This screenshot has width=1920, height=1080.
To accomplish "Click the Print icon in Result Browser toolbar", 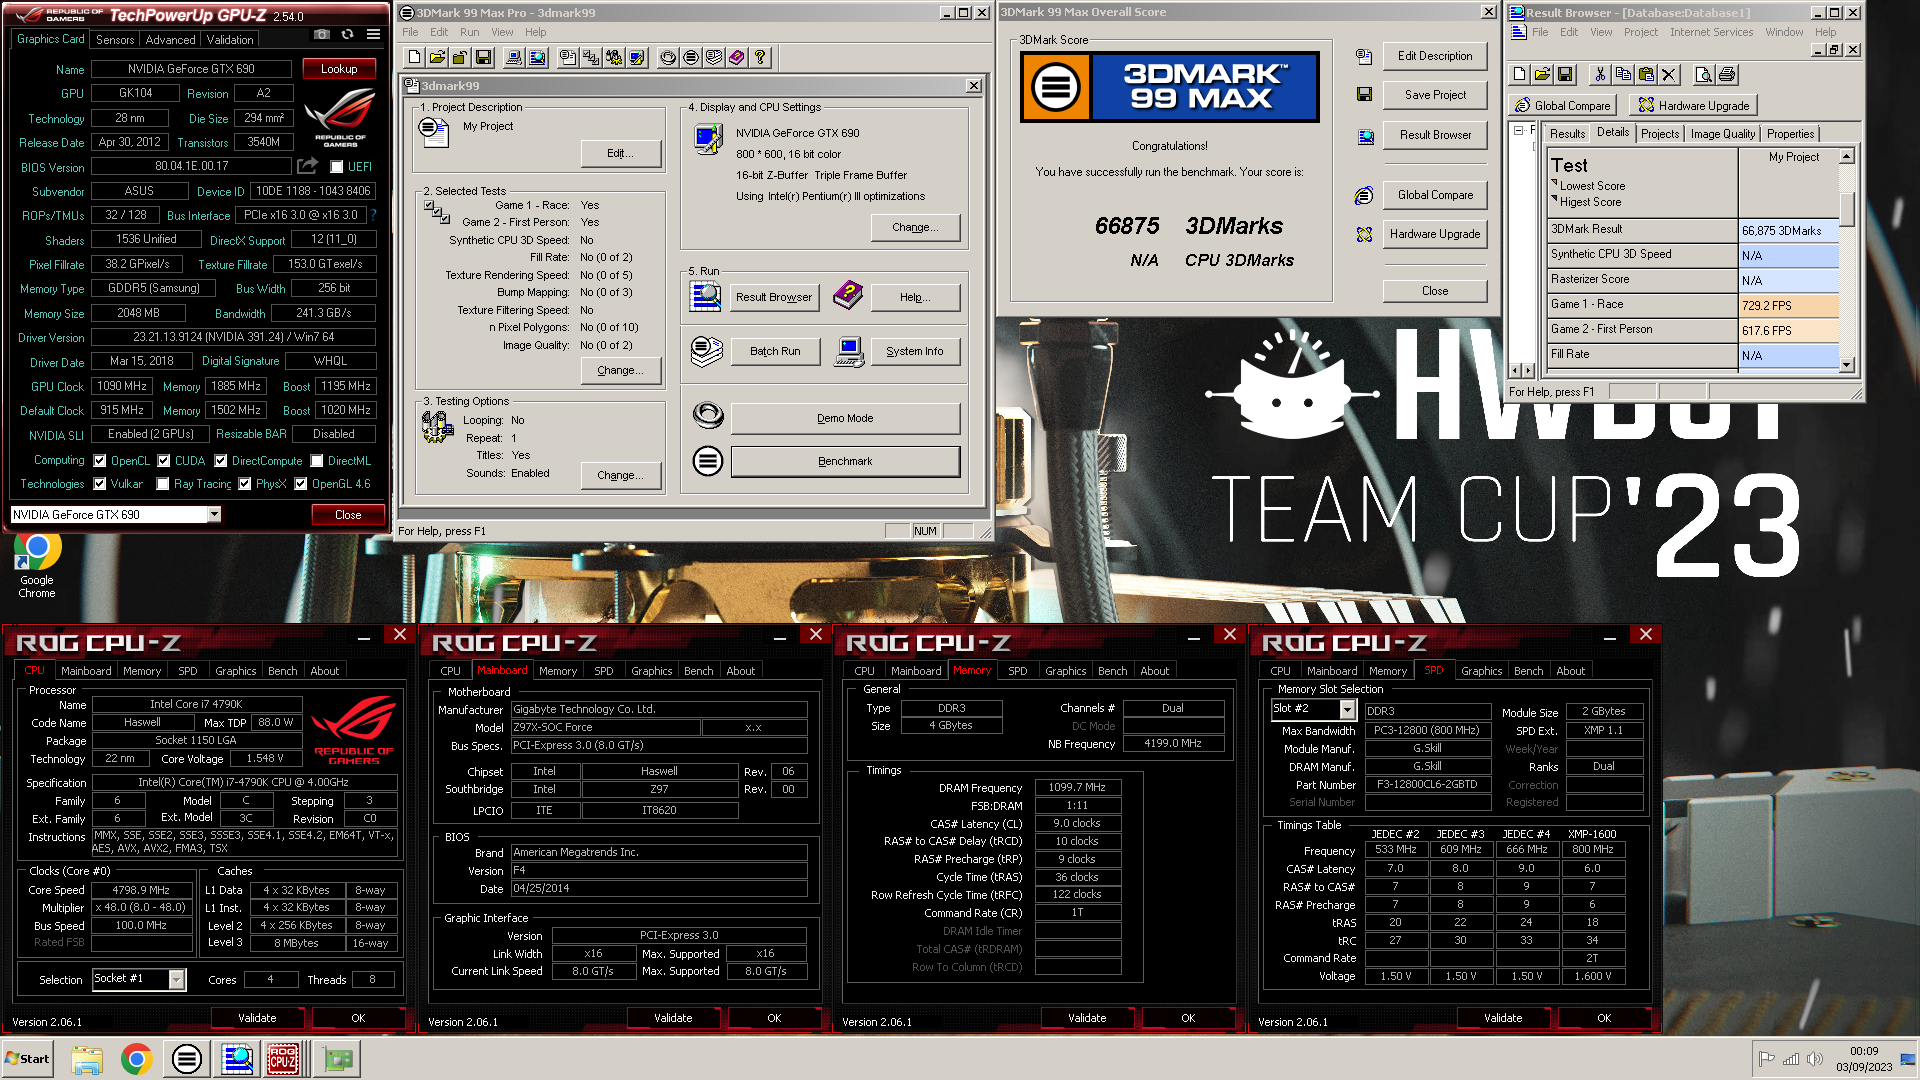I will (x=1727, y=74).
